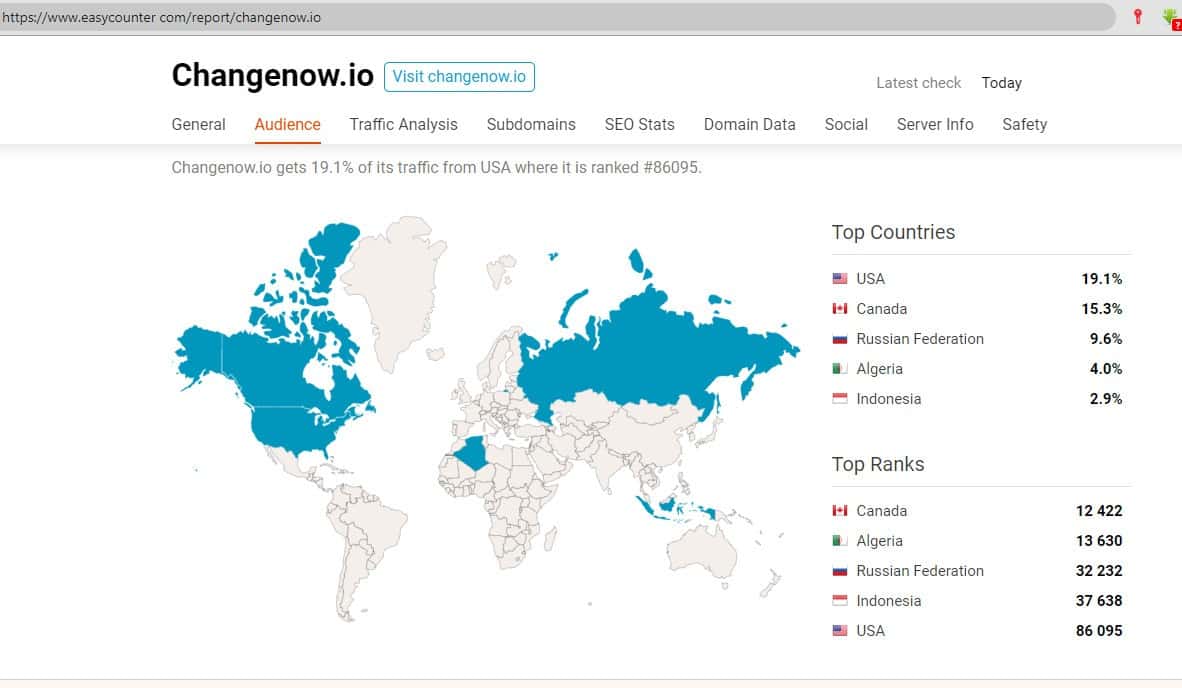Click the red key extension icon
This screenshot has width=1182, height=688.
point(1137,16)
